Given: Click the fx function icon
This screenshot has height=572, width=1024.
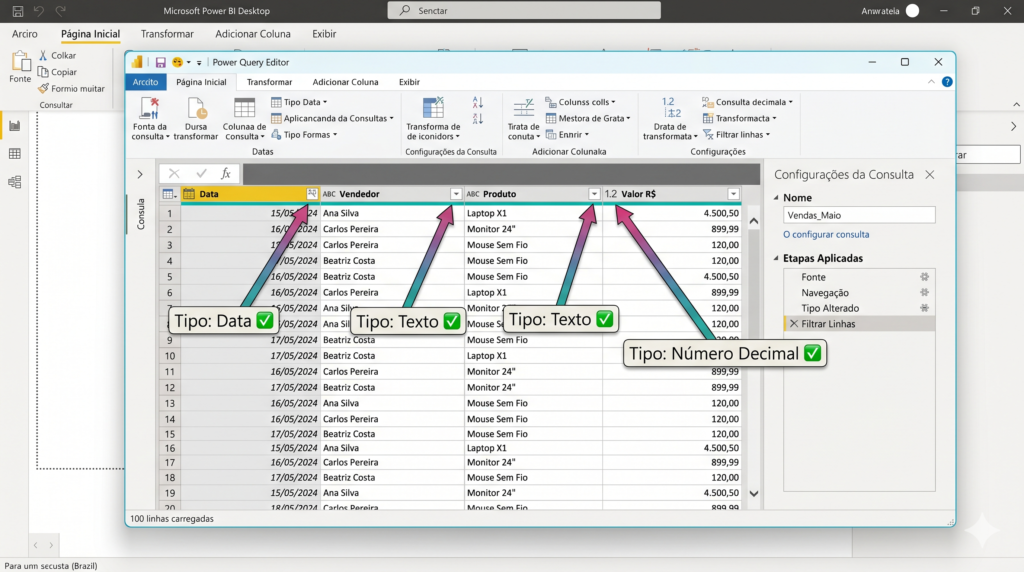Looking at the screenshot, I should tap(225, 173).
